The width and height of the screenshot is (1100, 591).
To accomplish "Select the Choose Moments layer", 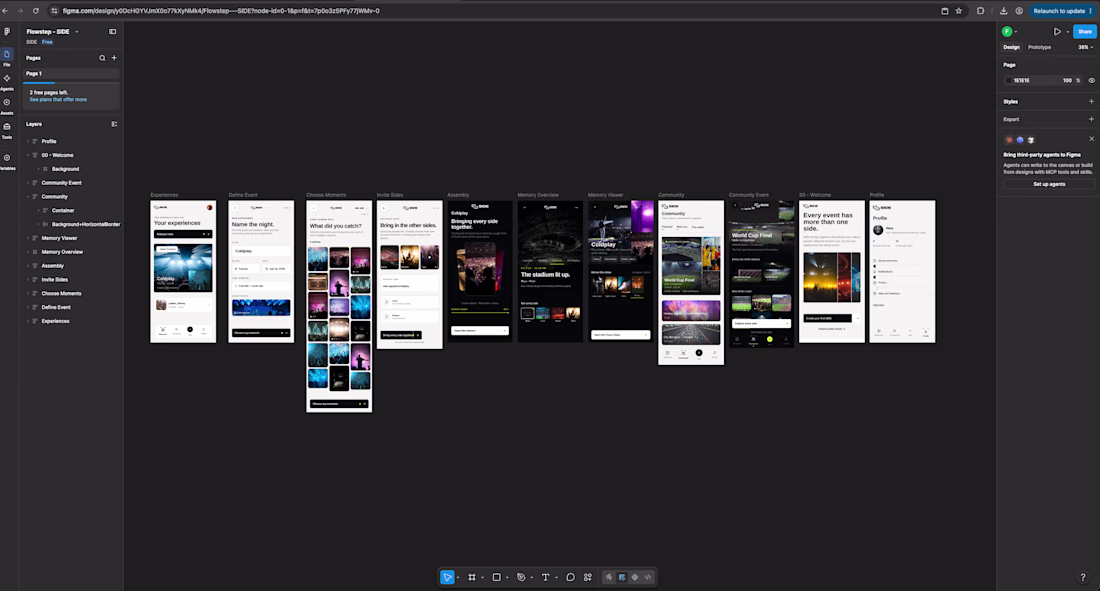I will tap(61, 293).
